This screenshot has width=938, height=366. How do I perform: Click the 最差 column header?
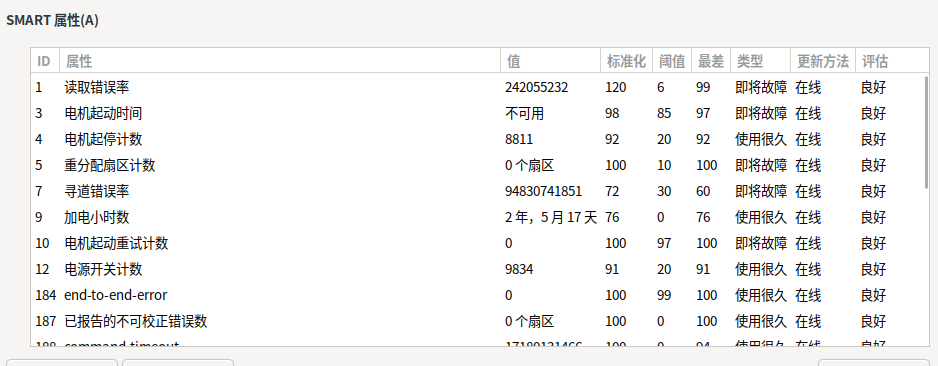(711, 61)
